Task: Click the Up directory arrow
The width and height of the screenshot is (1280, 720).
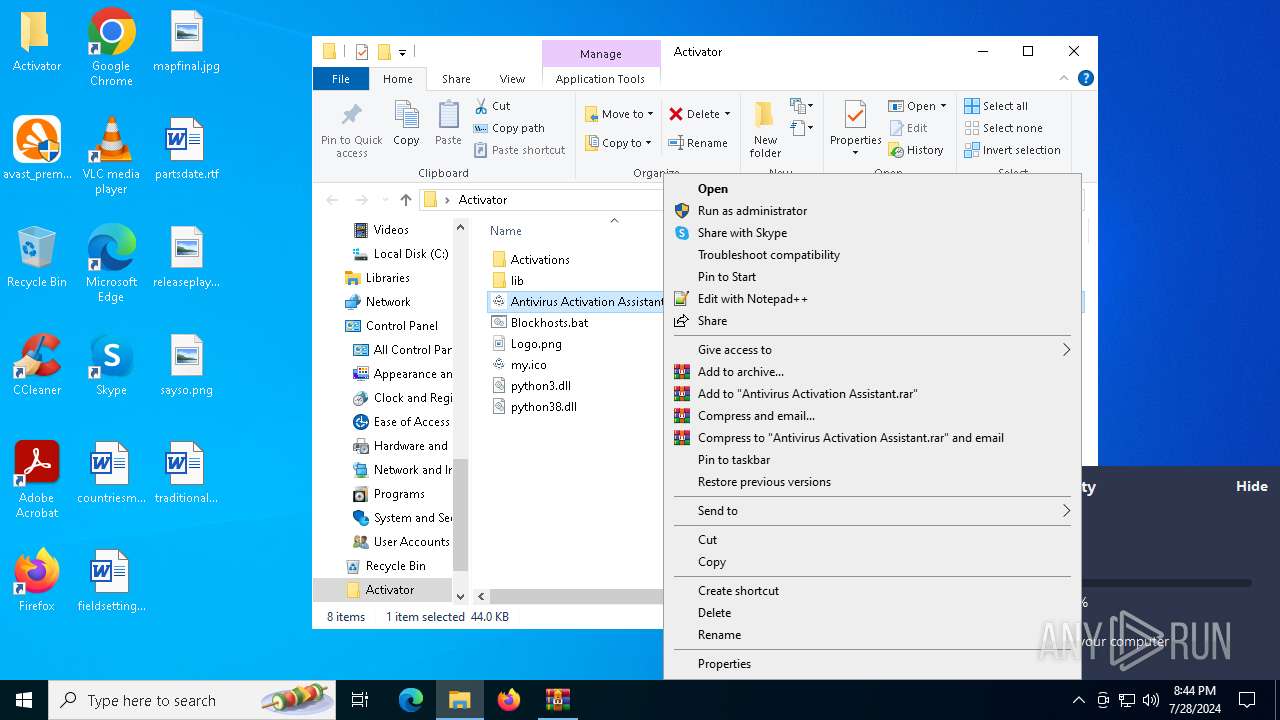Action: point(405,200)
